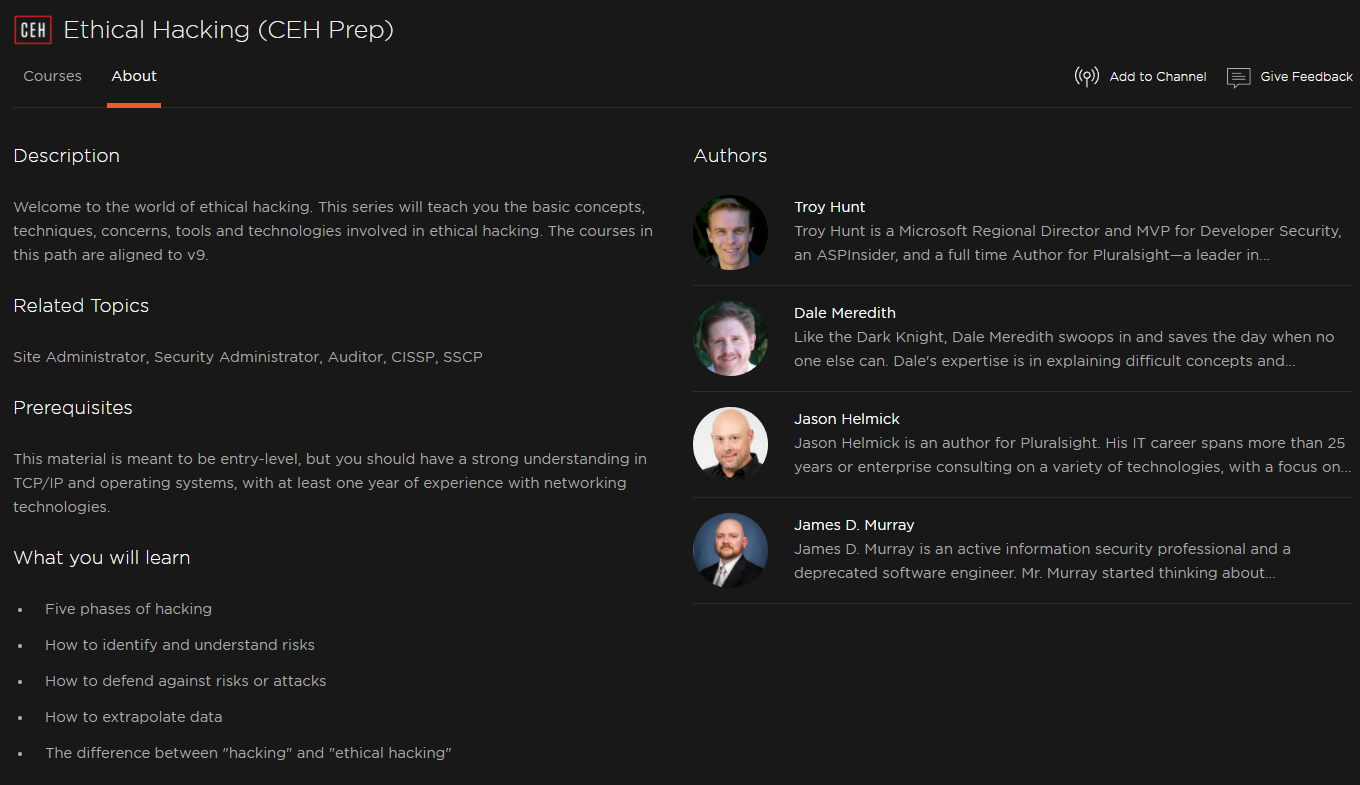
Task: Click the Ethical Hacking (CEH Prep) title
Action: tap(228, 30)
